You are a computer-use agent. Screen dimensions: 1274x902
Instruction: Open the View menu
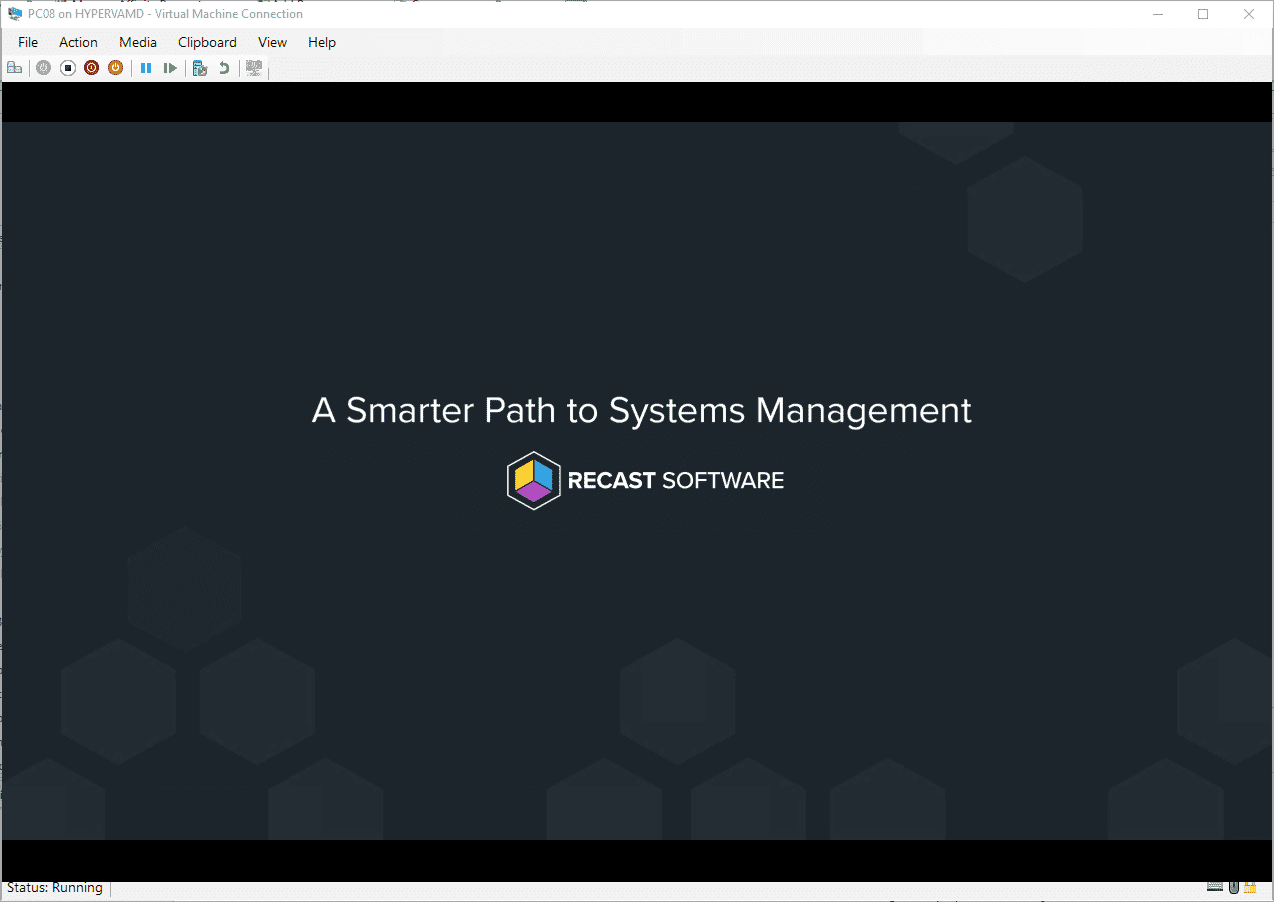(272, 42)
